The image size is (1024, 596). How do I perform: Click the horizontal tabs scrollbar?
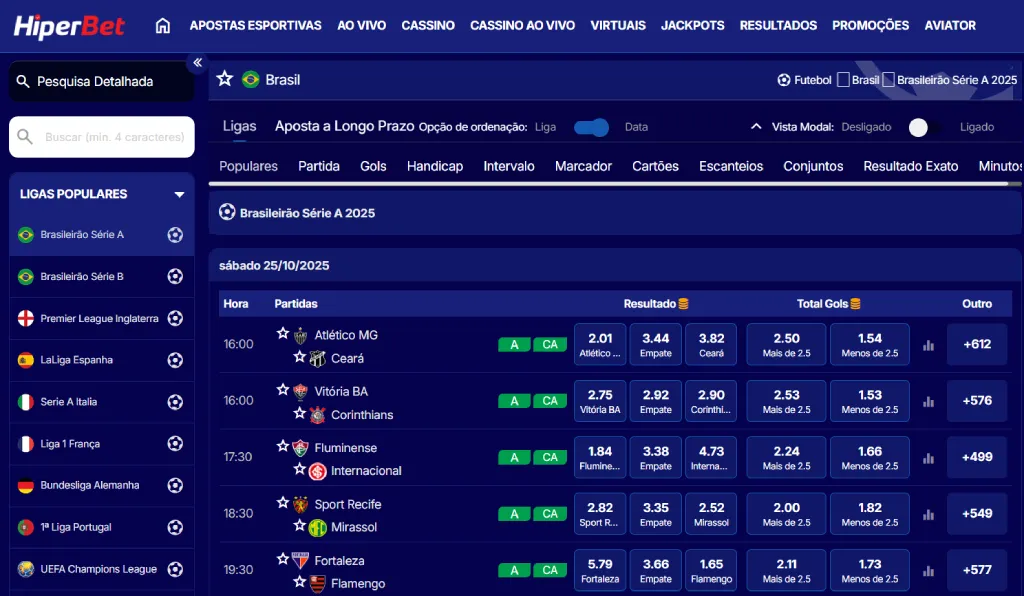[608, 185]
